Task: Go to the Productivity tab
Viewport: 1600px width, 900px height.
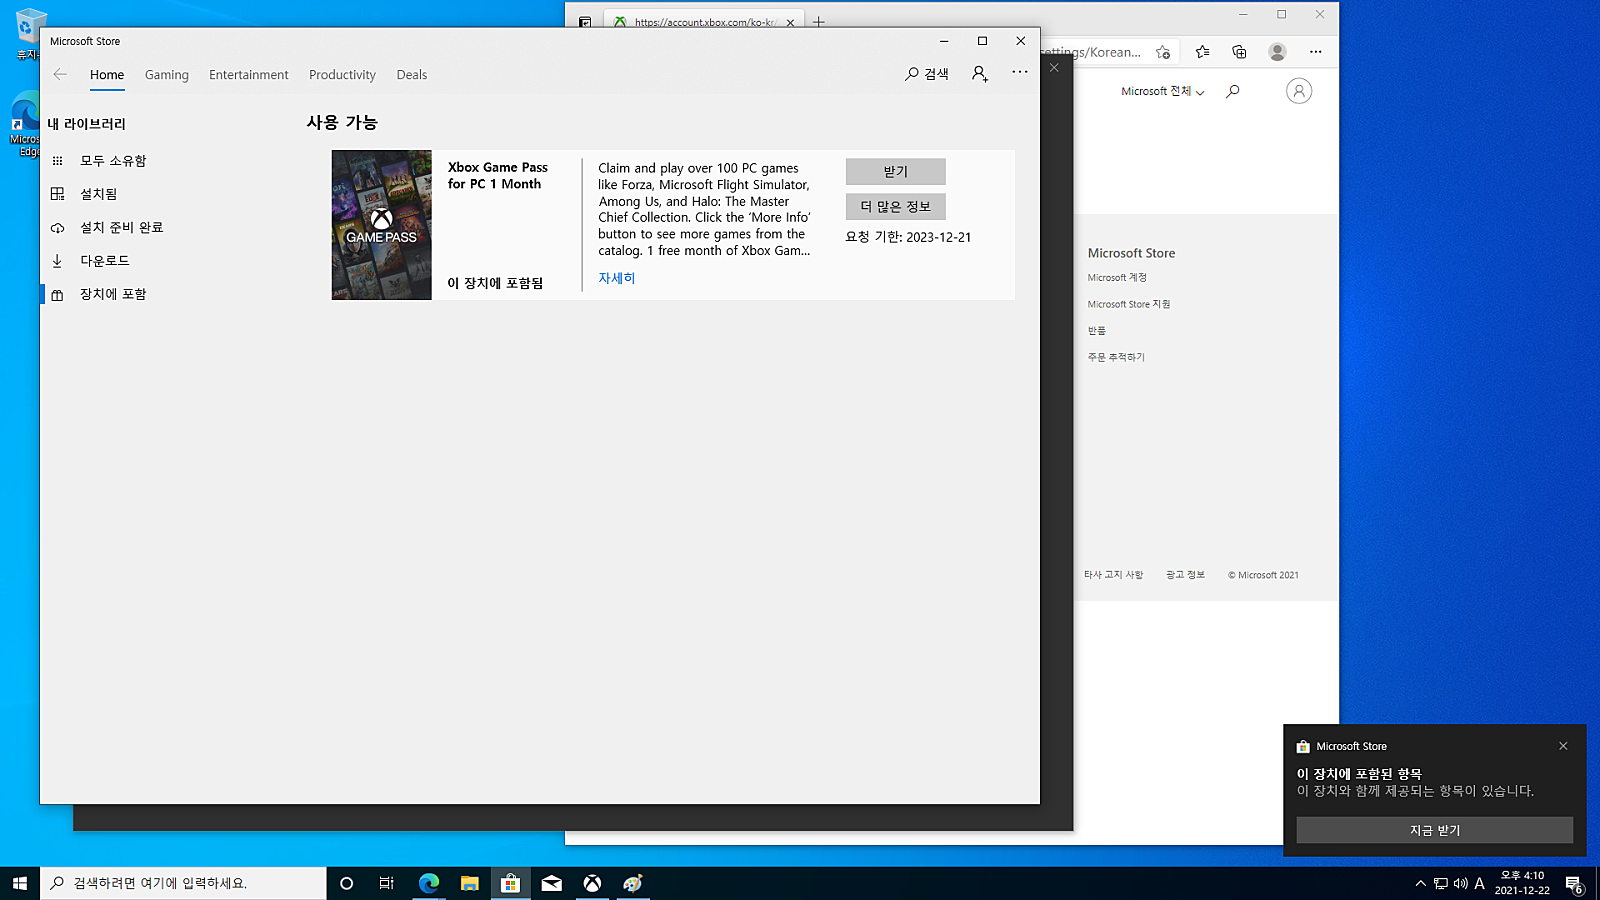Action: point(342,75)
